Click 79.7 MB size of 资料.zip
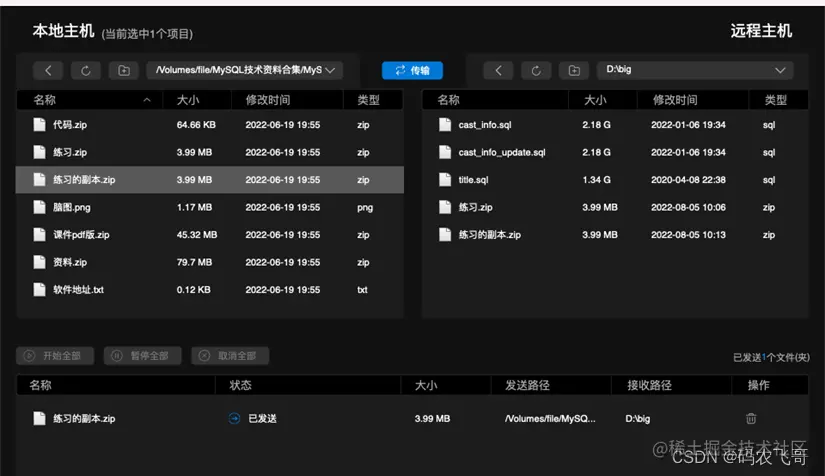This screenshot has height=476, width=825. click(195, 262)
